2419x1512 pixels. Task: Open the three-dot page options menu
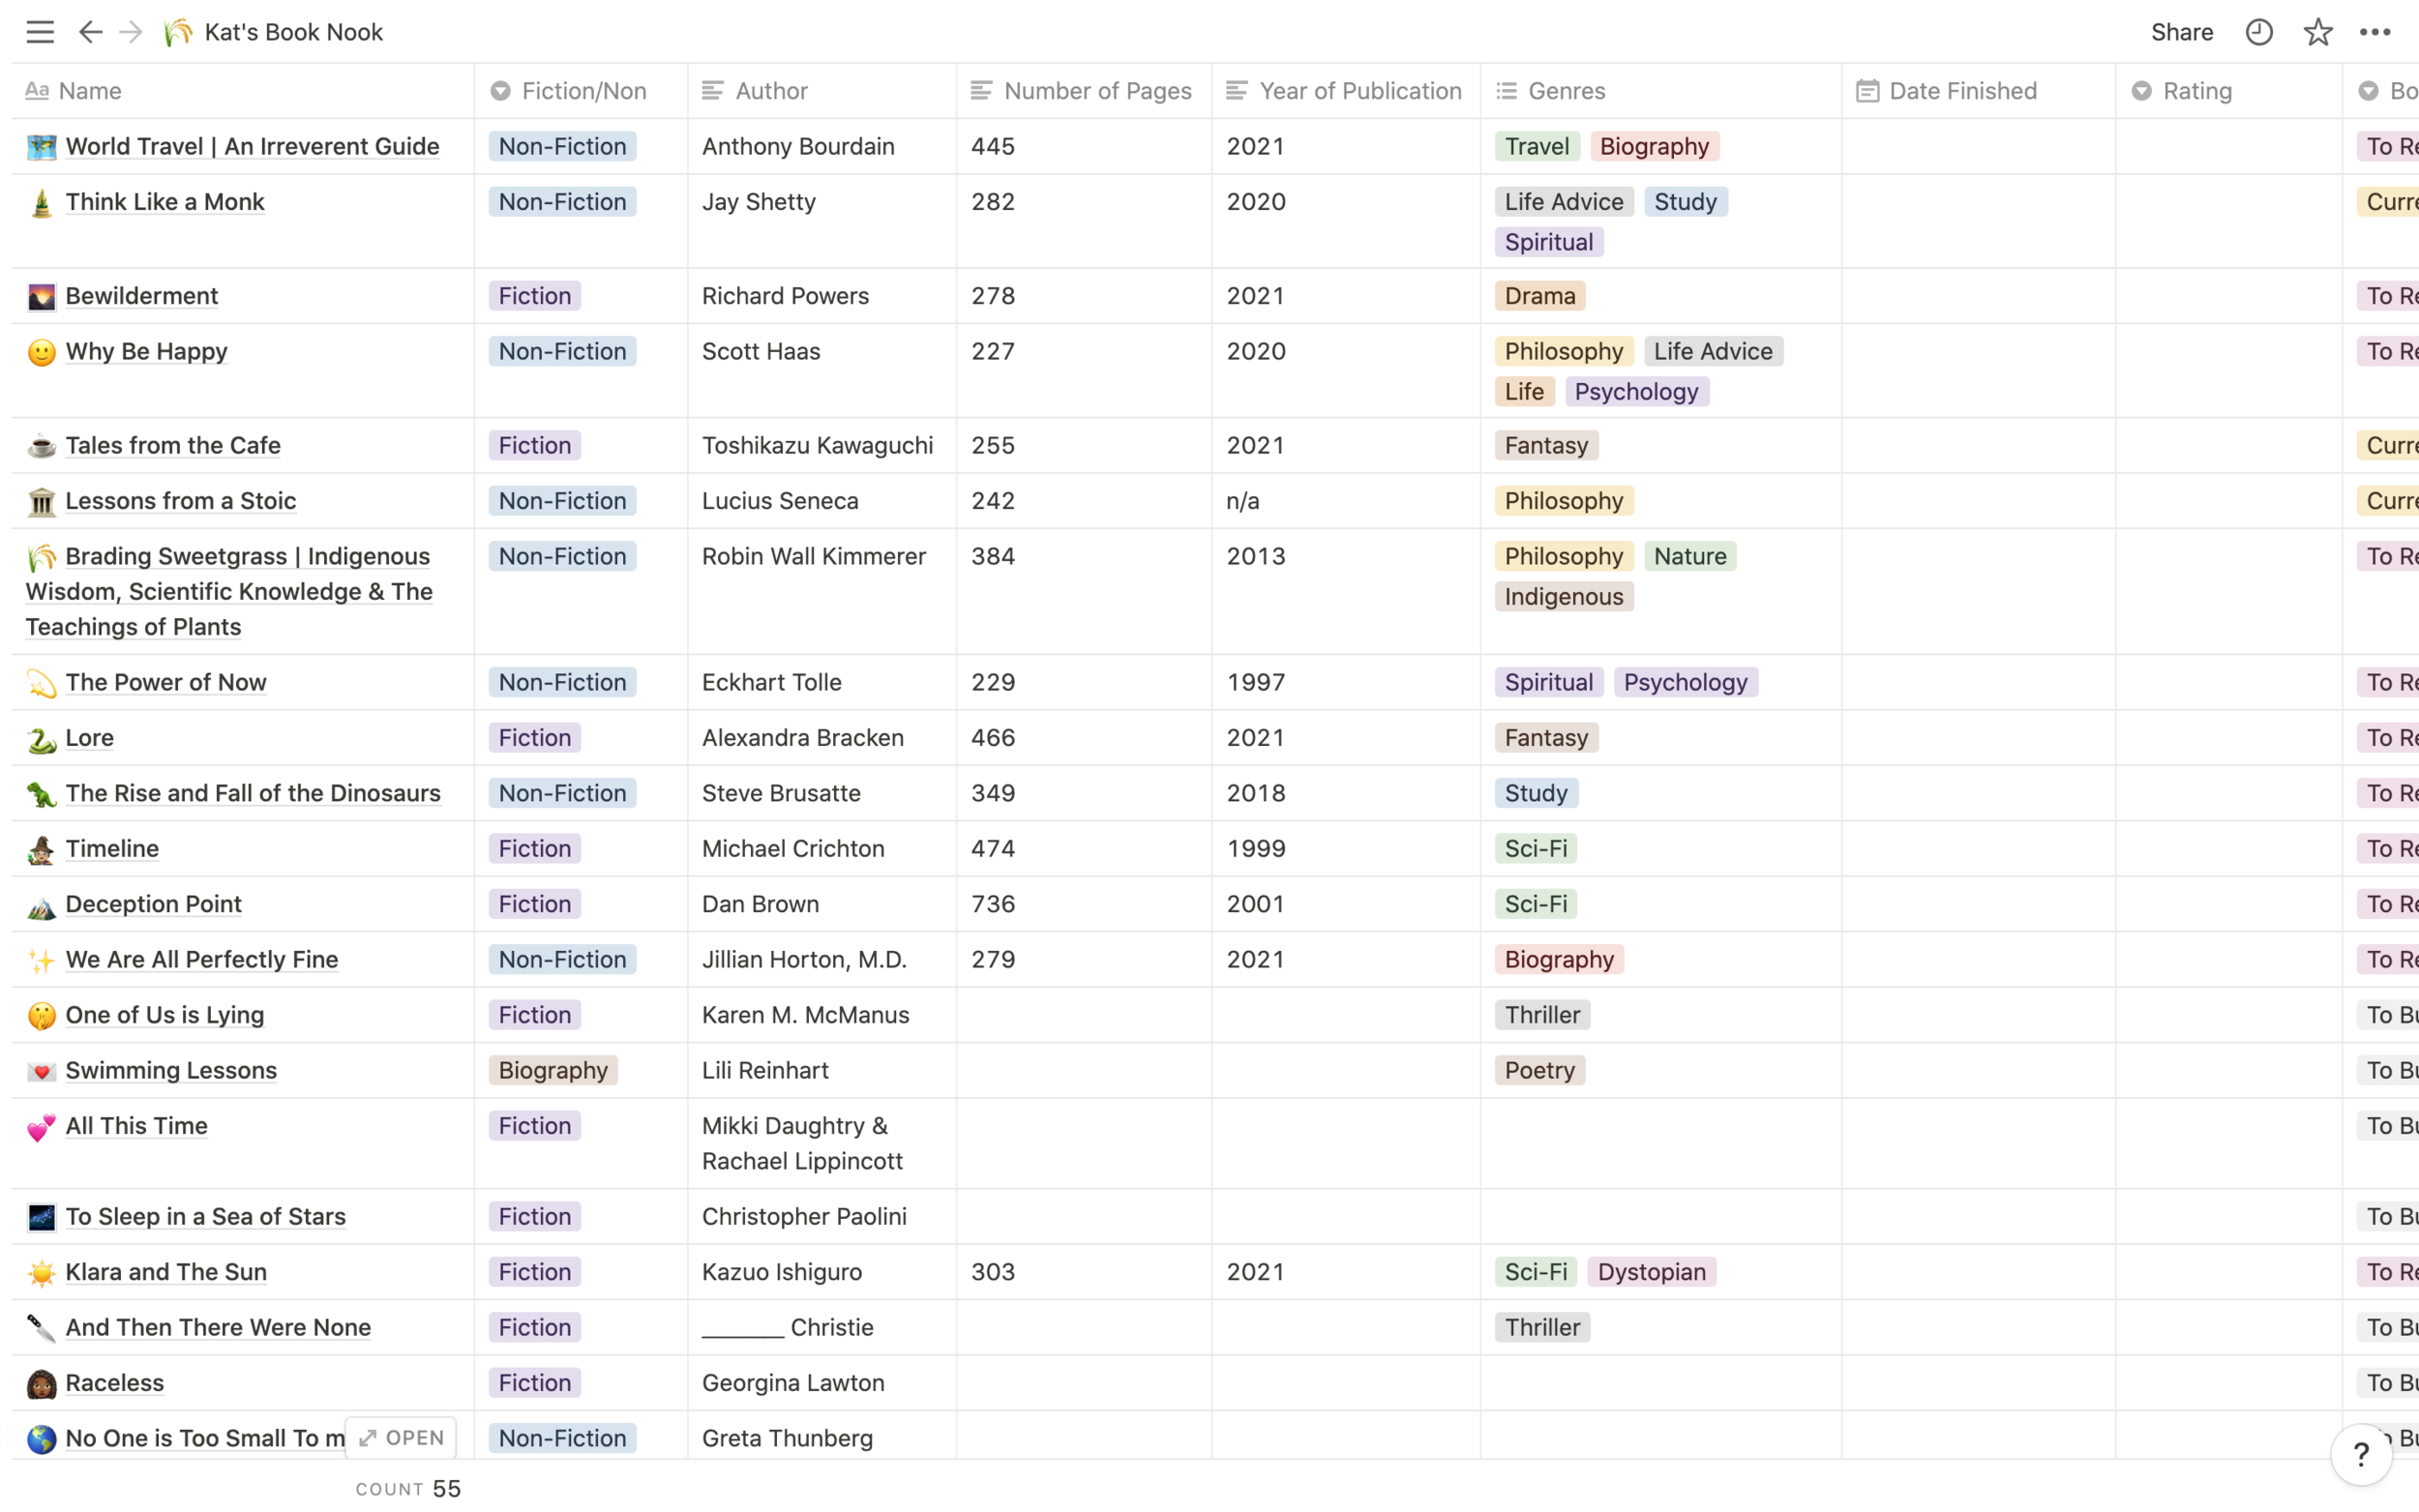(2375, 32)
